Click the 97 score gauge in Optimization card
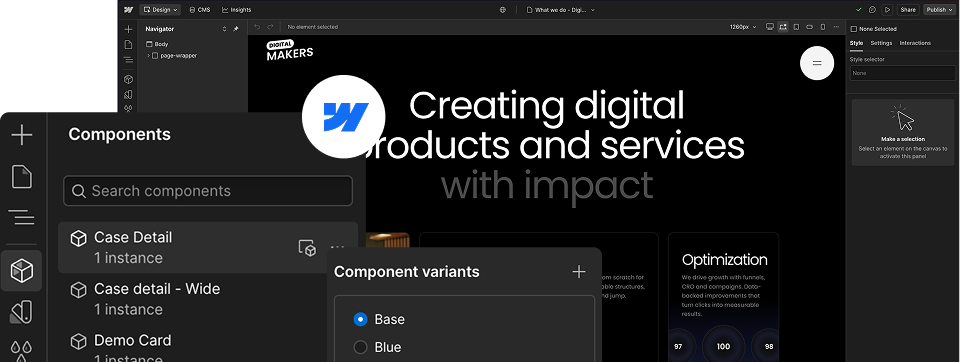 (x=678, y=346)
